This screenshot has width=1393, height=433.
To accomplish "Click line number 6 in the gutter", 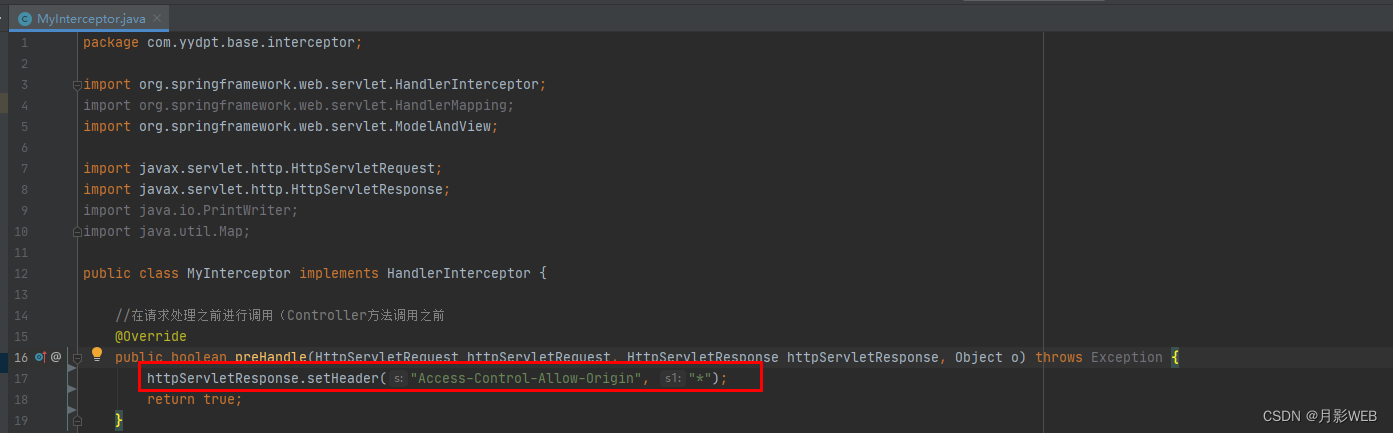I will [24, 147].
